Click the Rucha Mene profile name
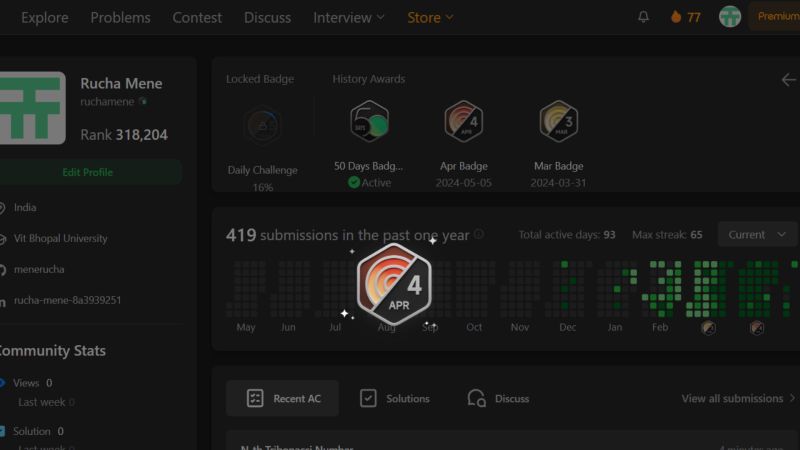Viewport: 800px width, 450px height. [x=121, y=83]
